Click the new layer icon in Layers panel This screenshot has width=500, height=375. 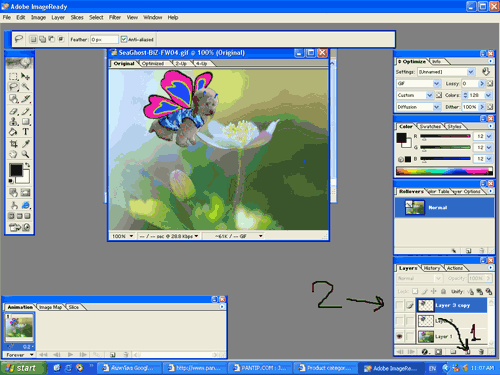tap(468, 352)
